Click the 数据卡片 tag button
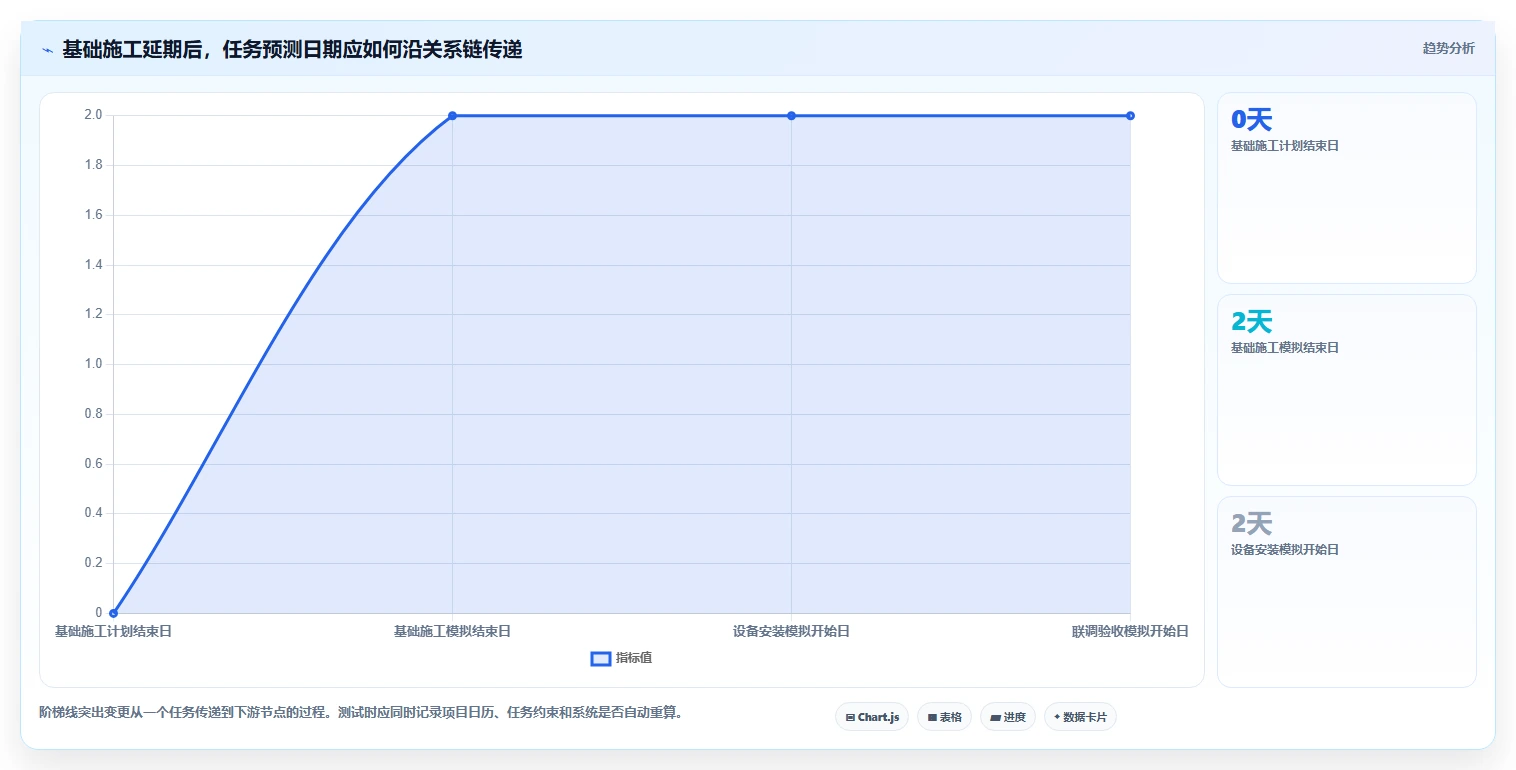 pos(1080,717)
